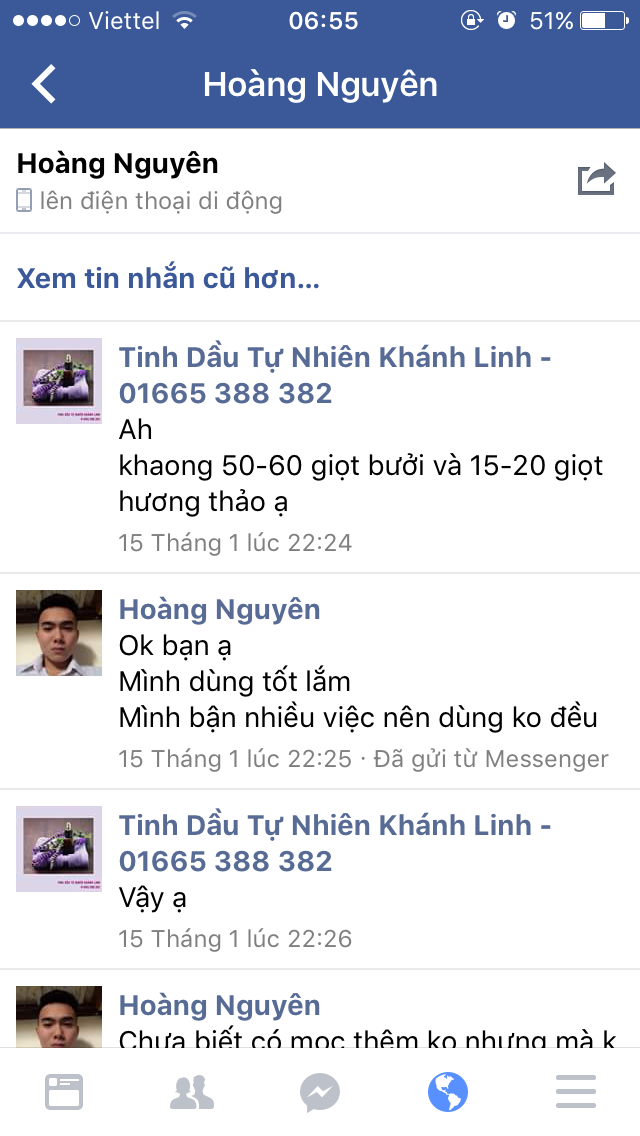Image resolution: width=640 pixels, height=1136 pixels.
Task: Open first Tinh Dầu Tự Nhiên Khánh Linh avatar
Action: click(x=59, y=381)
